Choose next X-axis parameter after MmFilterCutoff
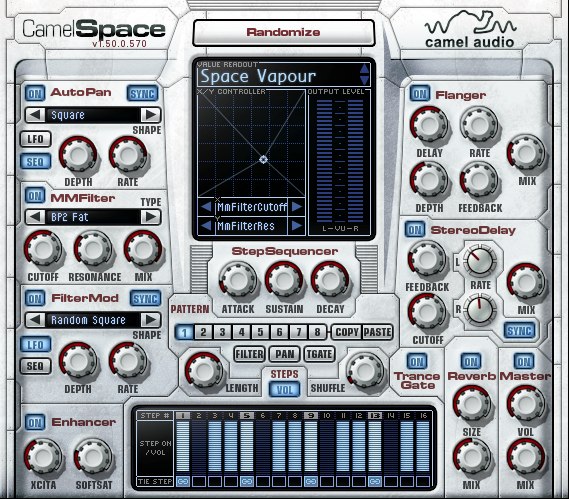569x499 pixels. [x=296, y=207]
